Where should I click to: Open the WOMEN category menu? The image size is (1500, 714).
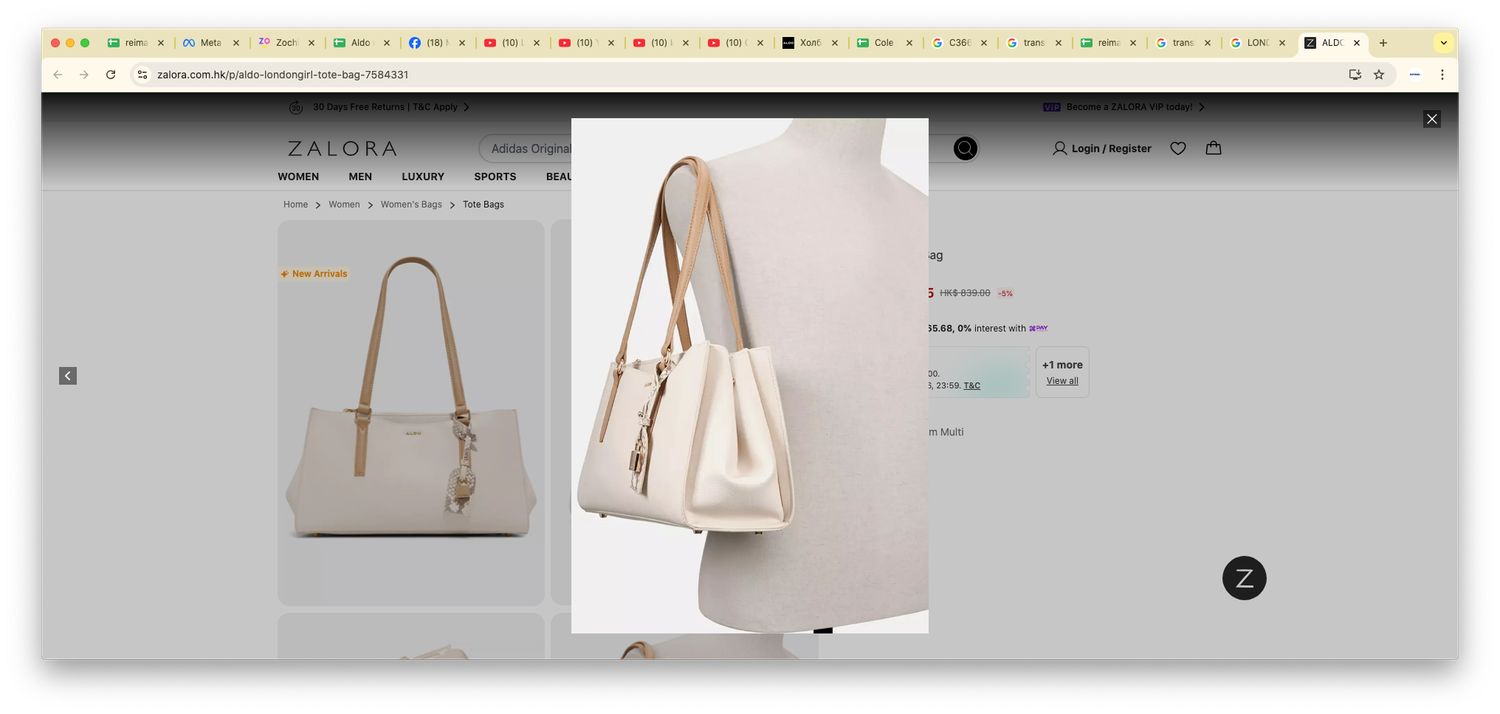point(298,176)
